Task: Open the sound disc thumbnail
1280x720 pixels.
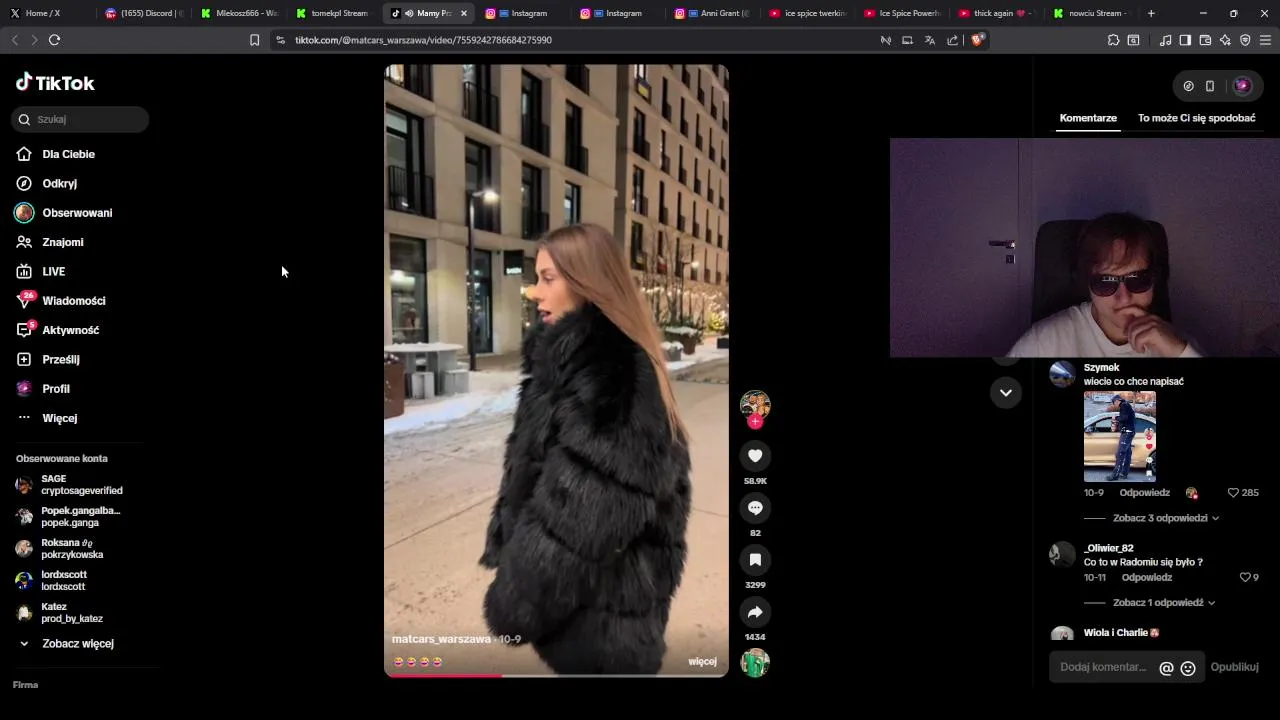Action: (755, 663)
